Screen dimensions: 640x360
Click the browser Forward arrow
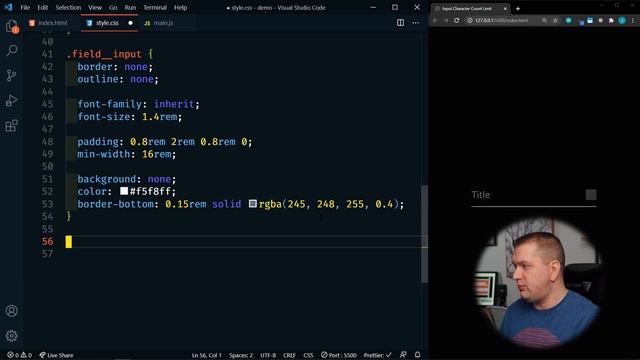(x=446, y=20)
